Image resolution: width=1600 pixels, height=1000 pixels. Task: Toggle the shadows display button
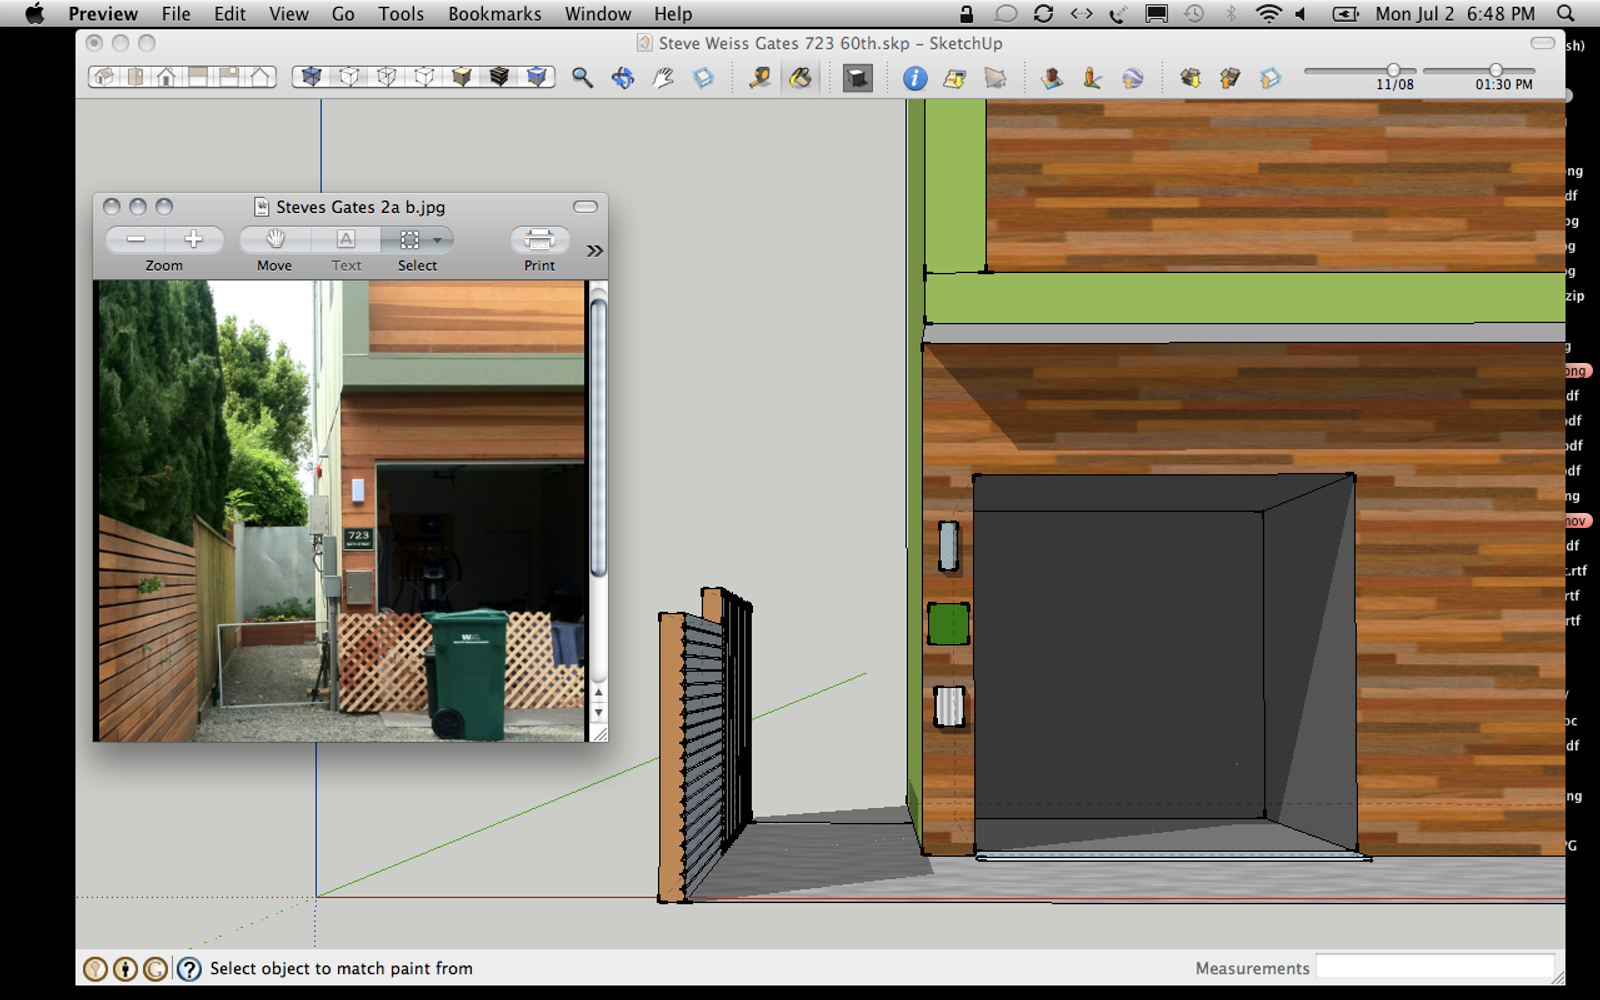click(x=857, y=78)
